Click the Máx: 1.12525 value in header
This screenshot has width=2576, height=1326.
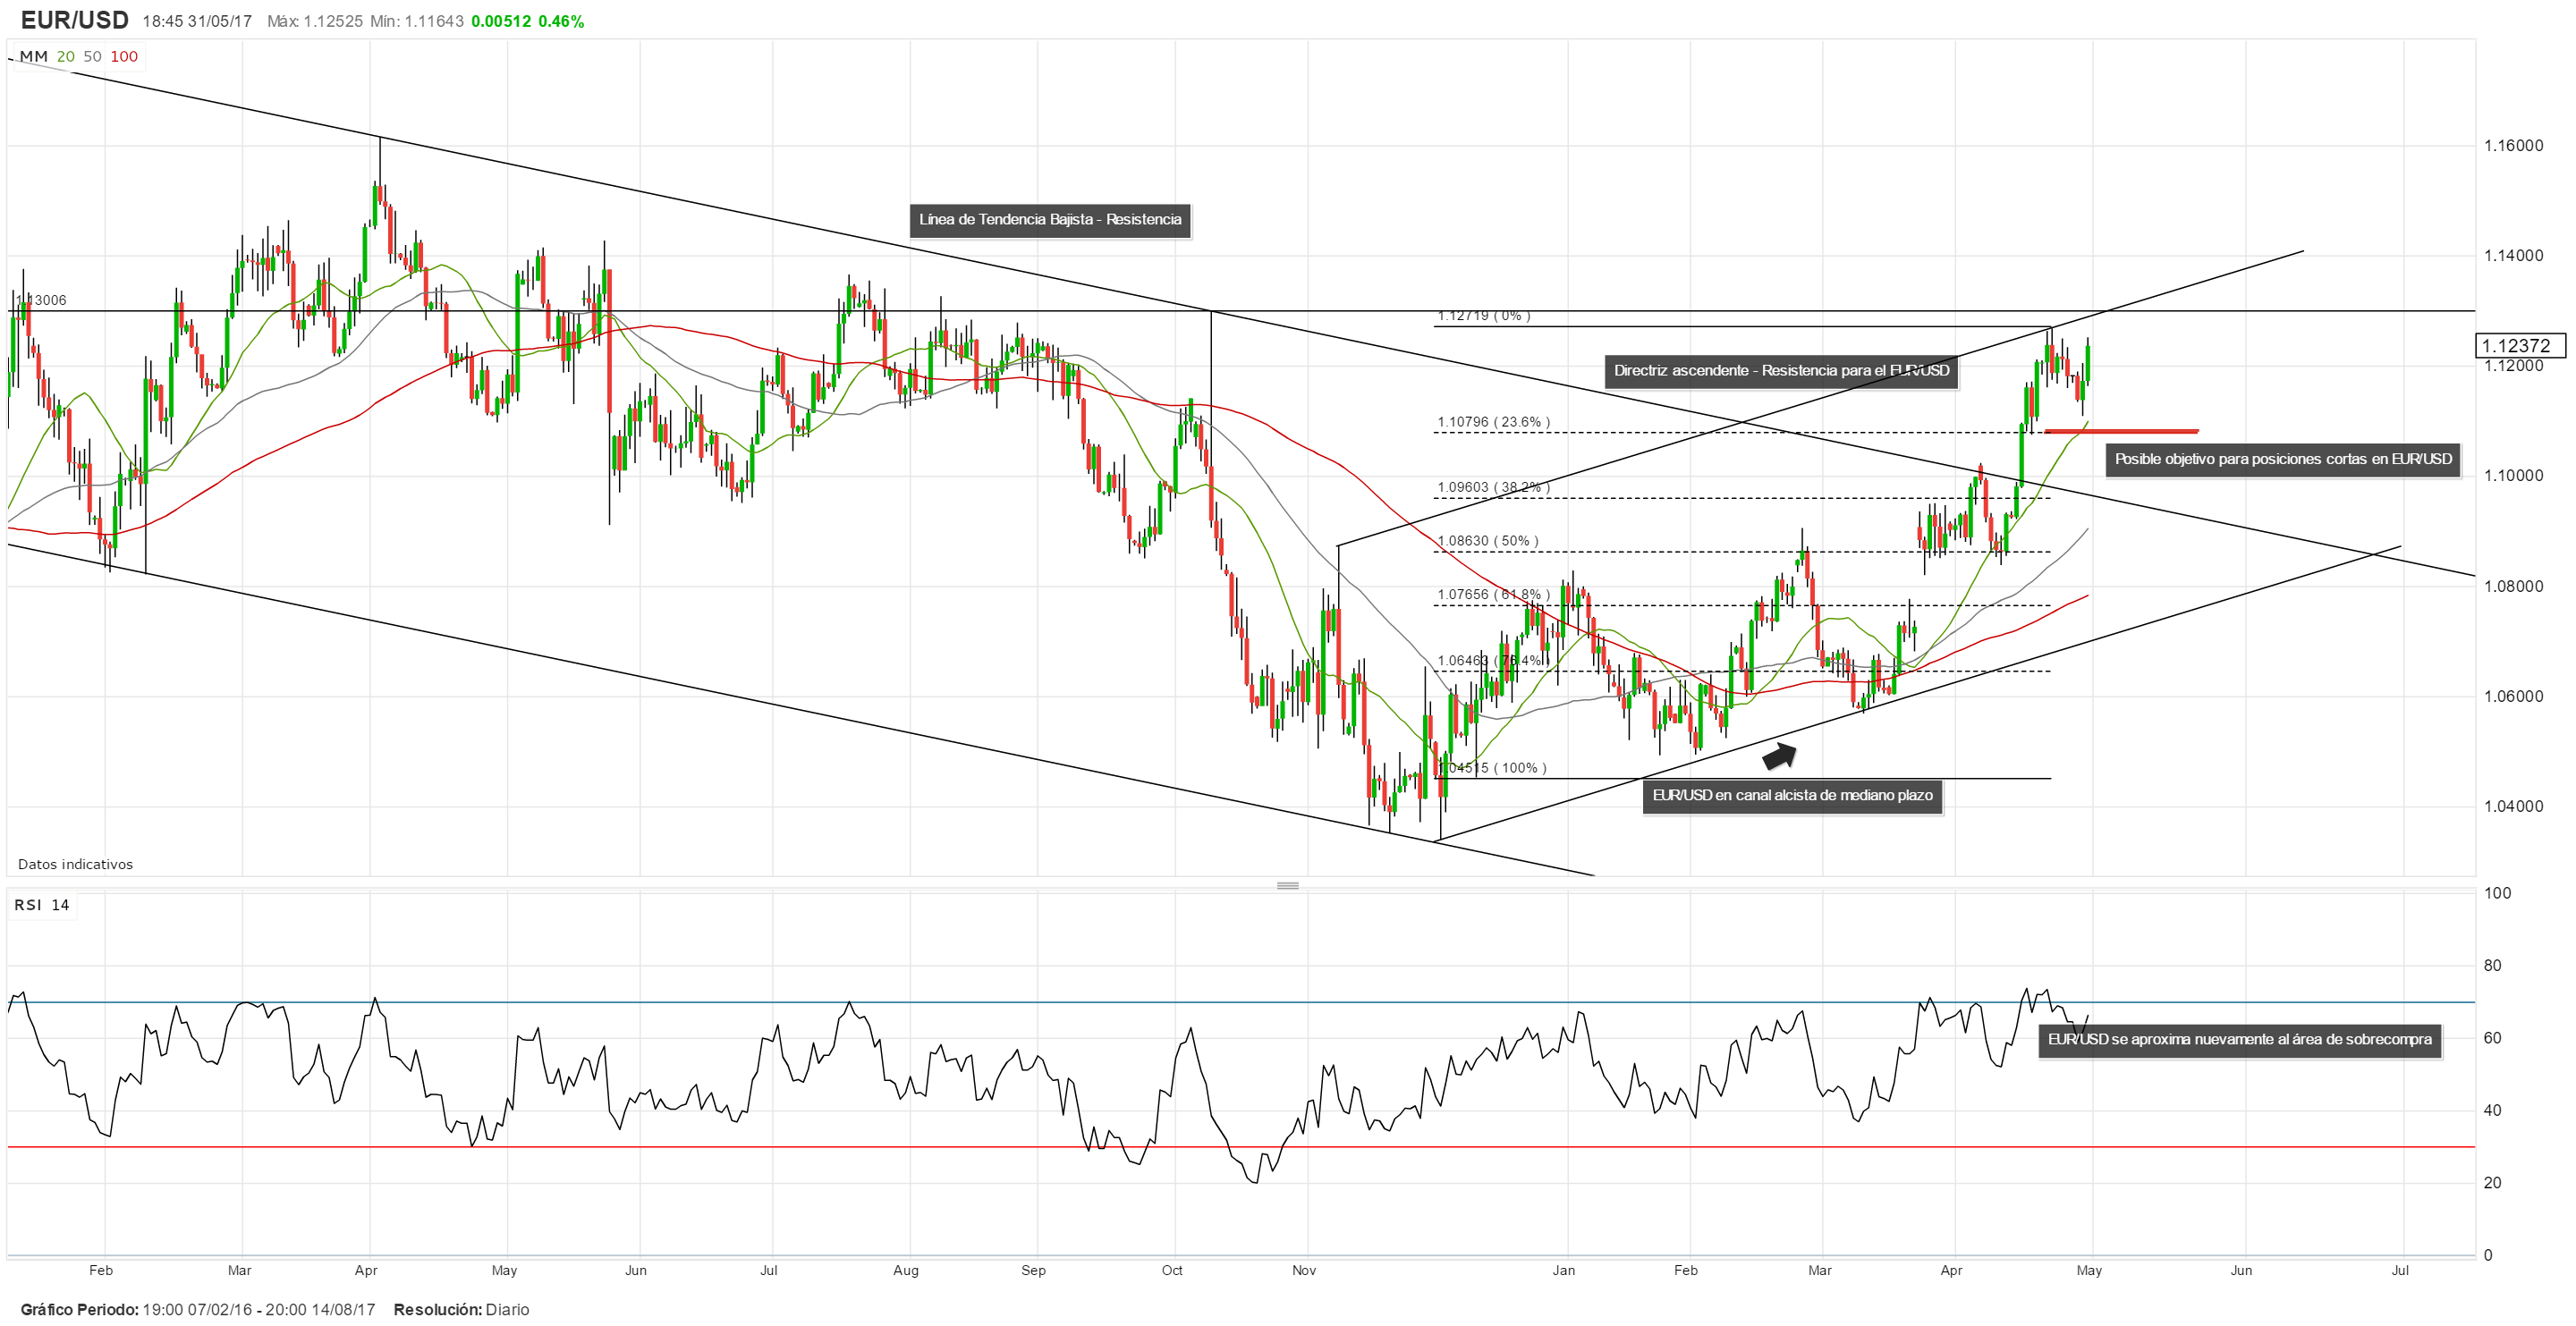pos(315,21)
